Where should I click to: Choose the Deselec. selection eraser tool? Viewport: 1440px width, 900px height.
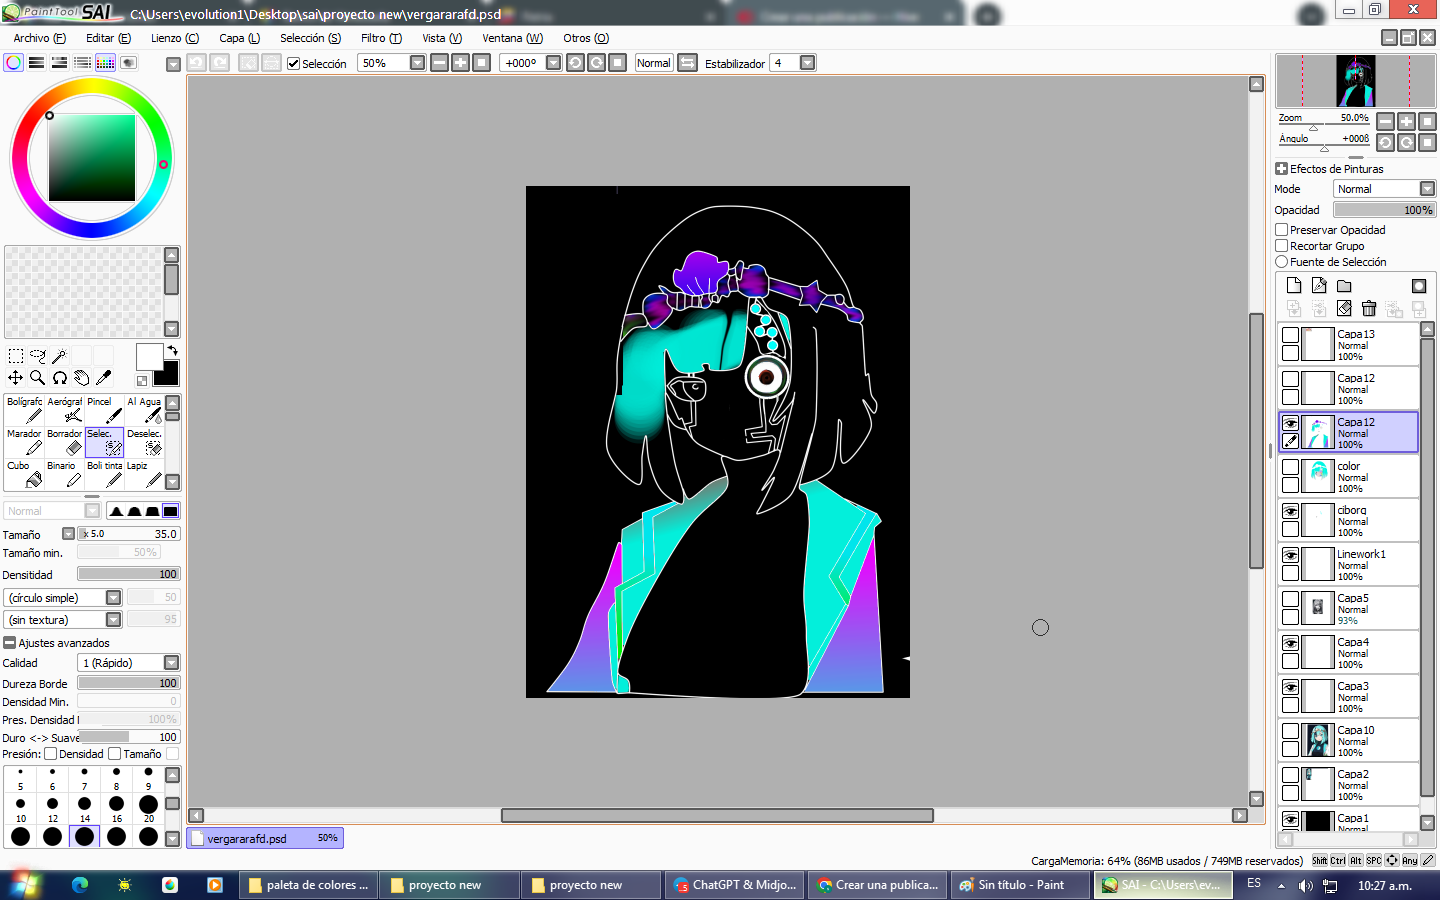pos(144,442)
